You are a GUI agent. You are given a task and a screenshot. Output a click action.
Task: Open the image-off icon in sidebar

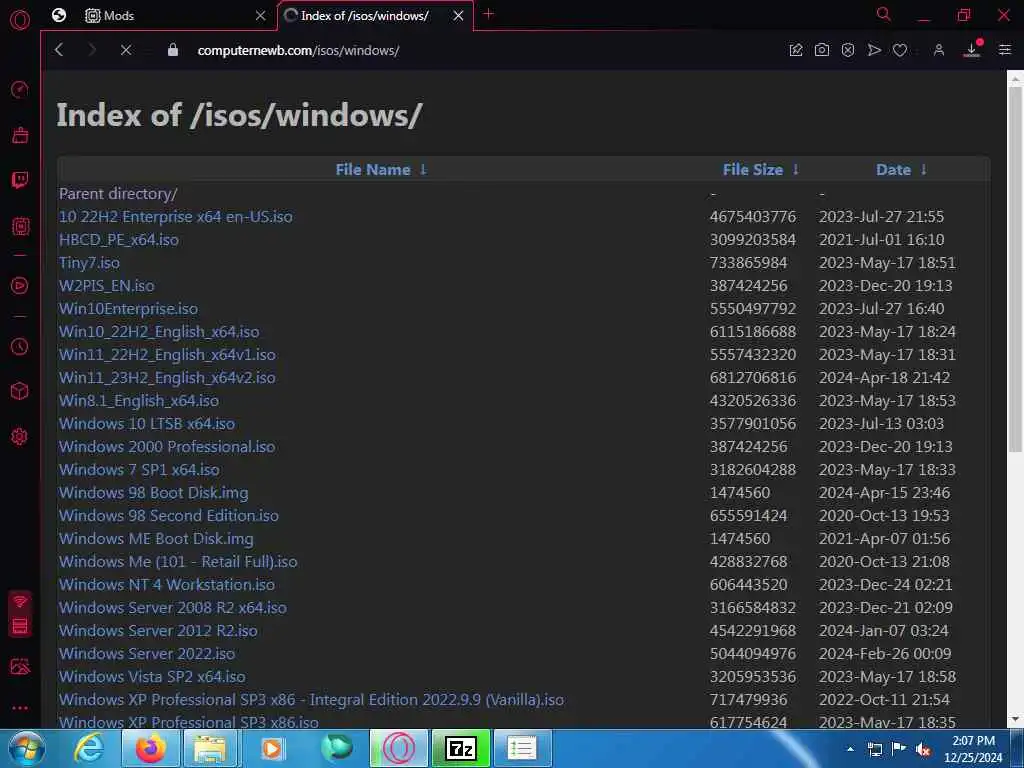tap(20, 666)
